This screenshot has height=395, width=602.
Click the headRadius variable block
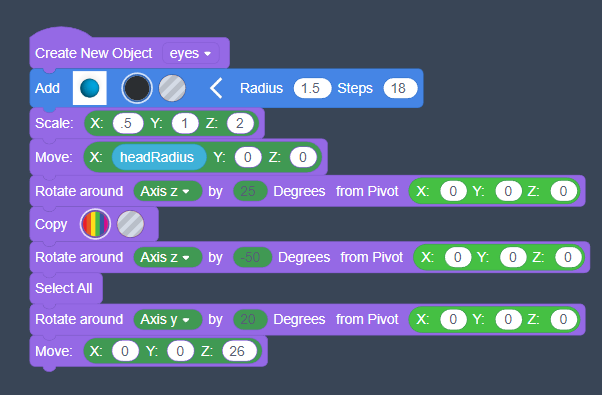pos(159,157)
